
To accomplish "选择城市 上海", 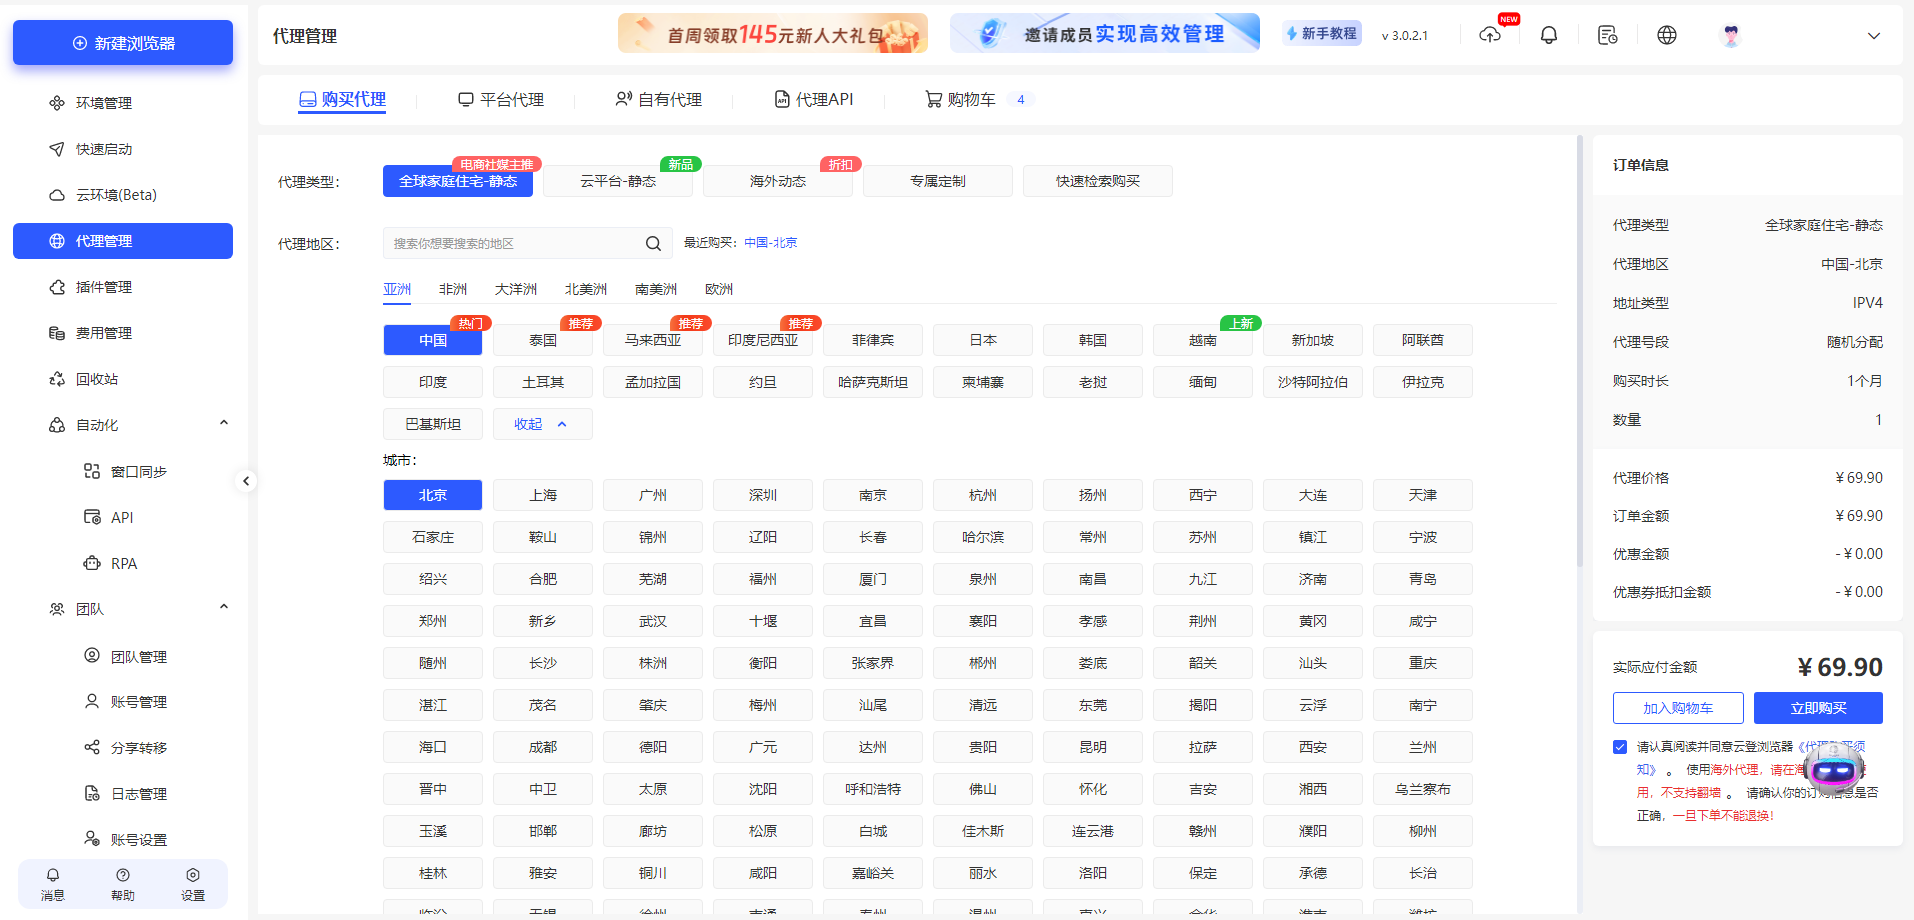I will click(542, 494).
